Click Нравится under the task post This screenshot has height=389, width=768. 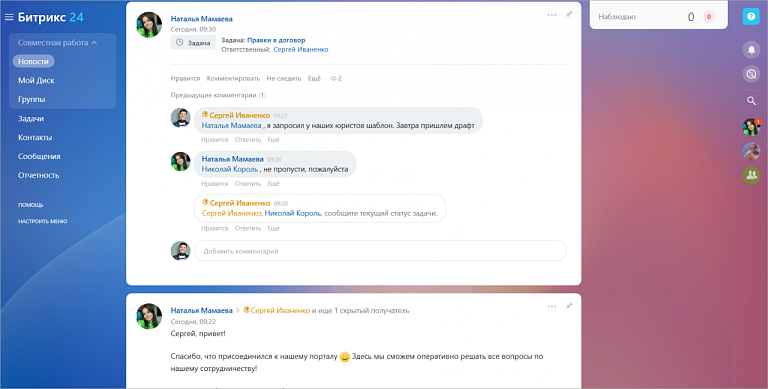pyautogui.click(x=185, y=78)
